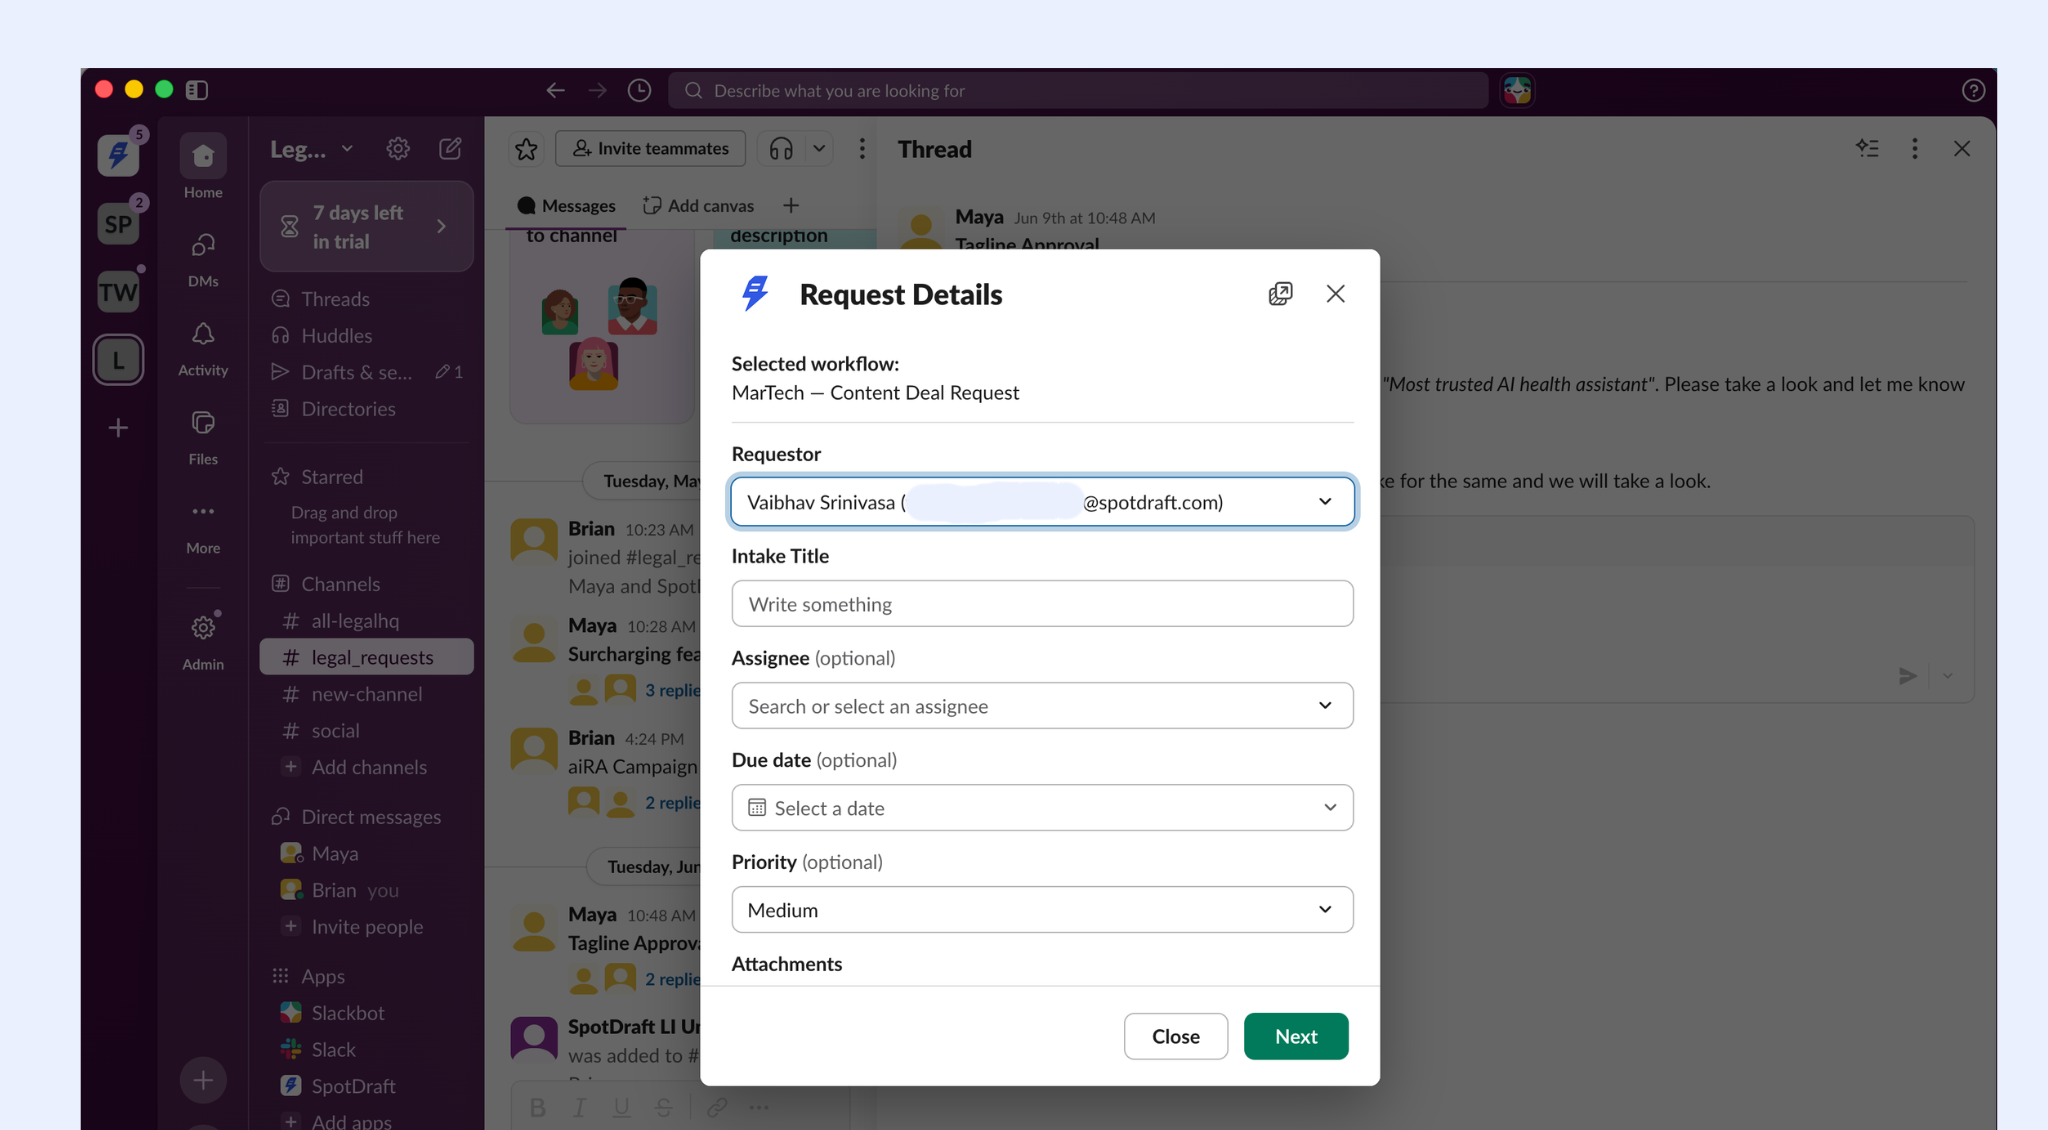The width and height of the screenshot is (2048, 1130).
Task: Open history clock icon
Action: 639,90
